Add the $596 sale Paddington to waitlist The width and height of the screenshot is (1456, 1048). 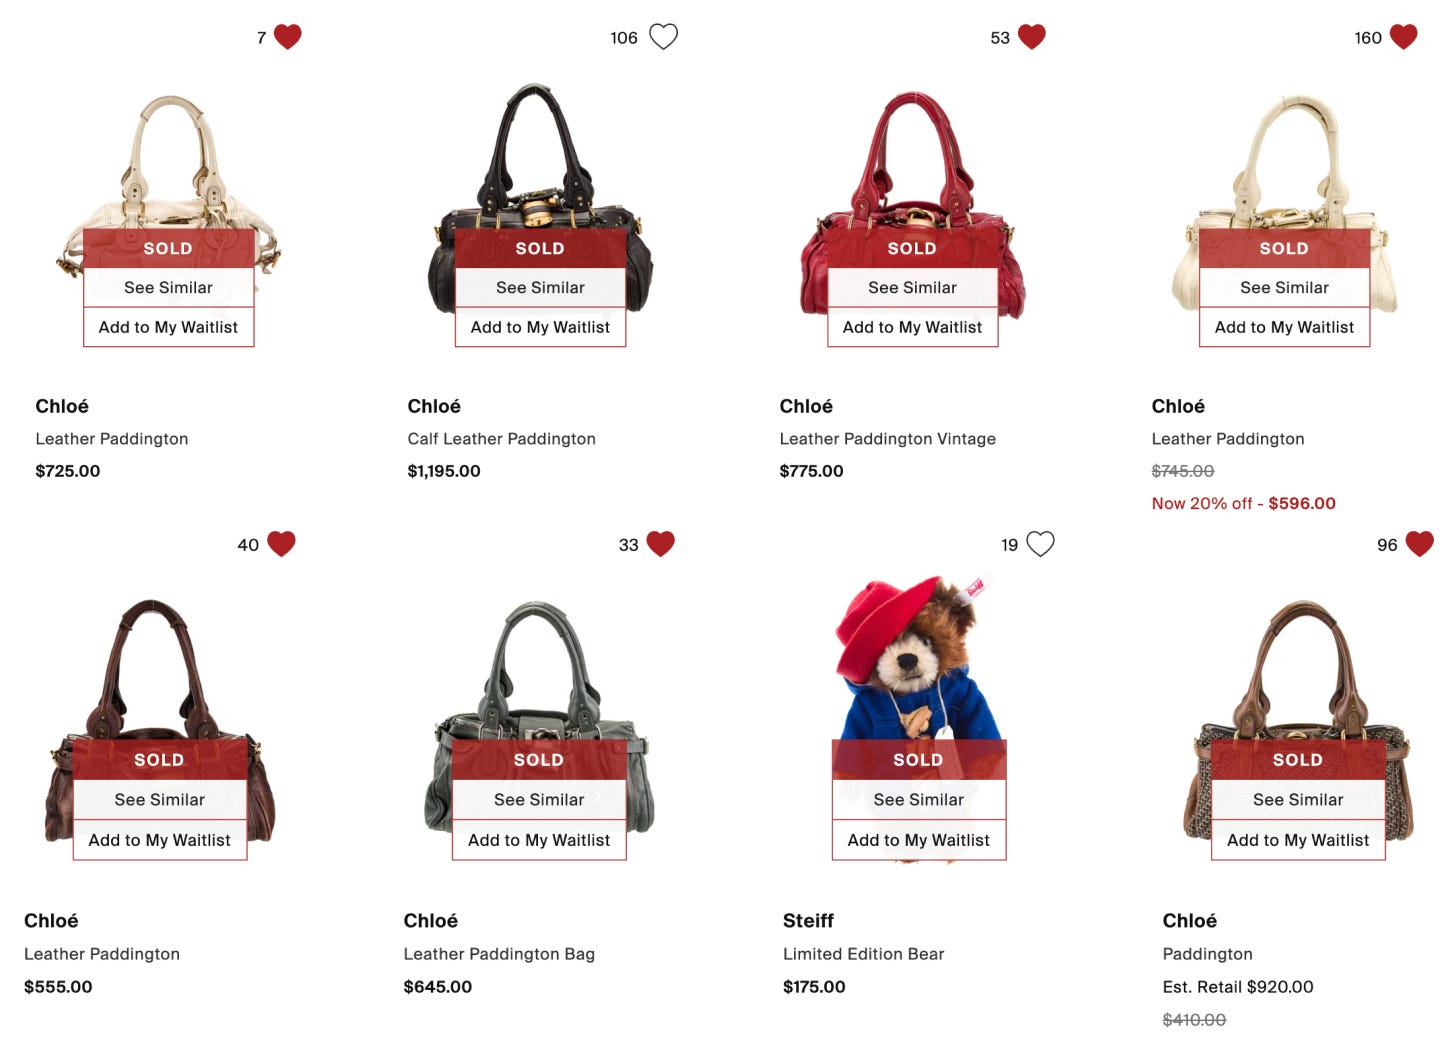coord(1284,327)
